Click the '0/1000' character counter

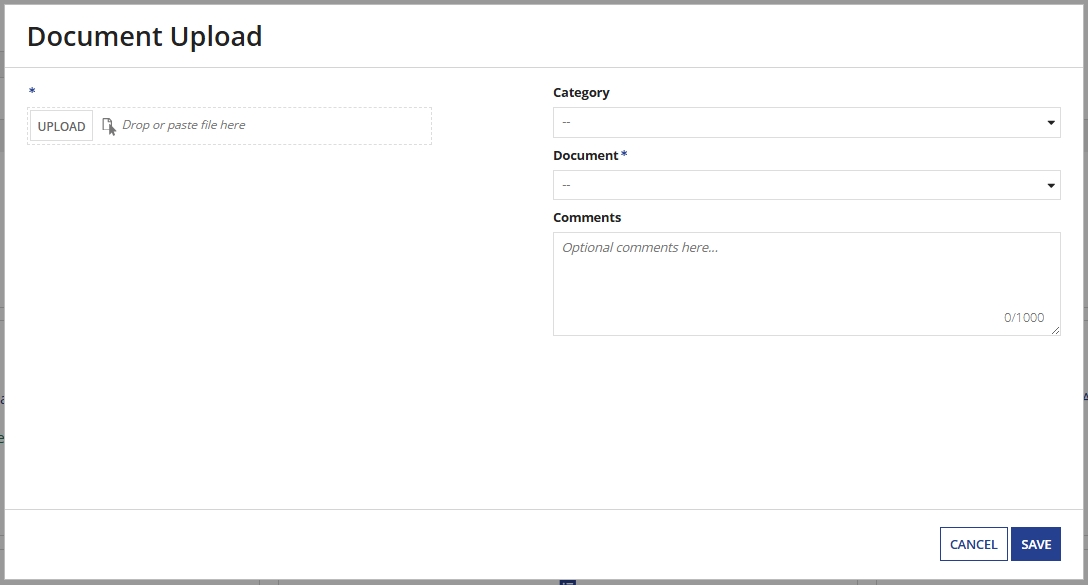coord(1023,317)
